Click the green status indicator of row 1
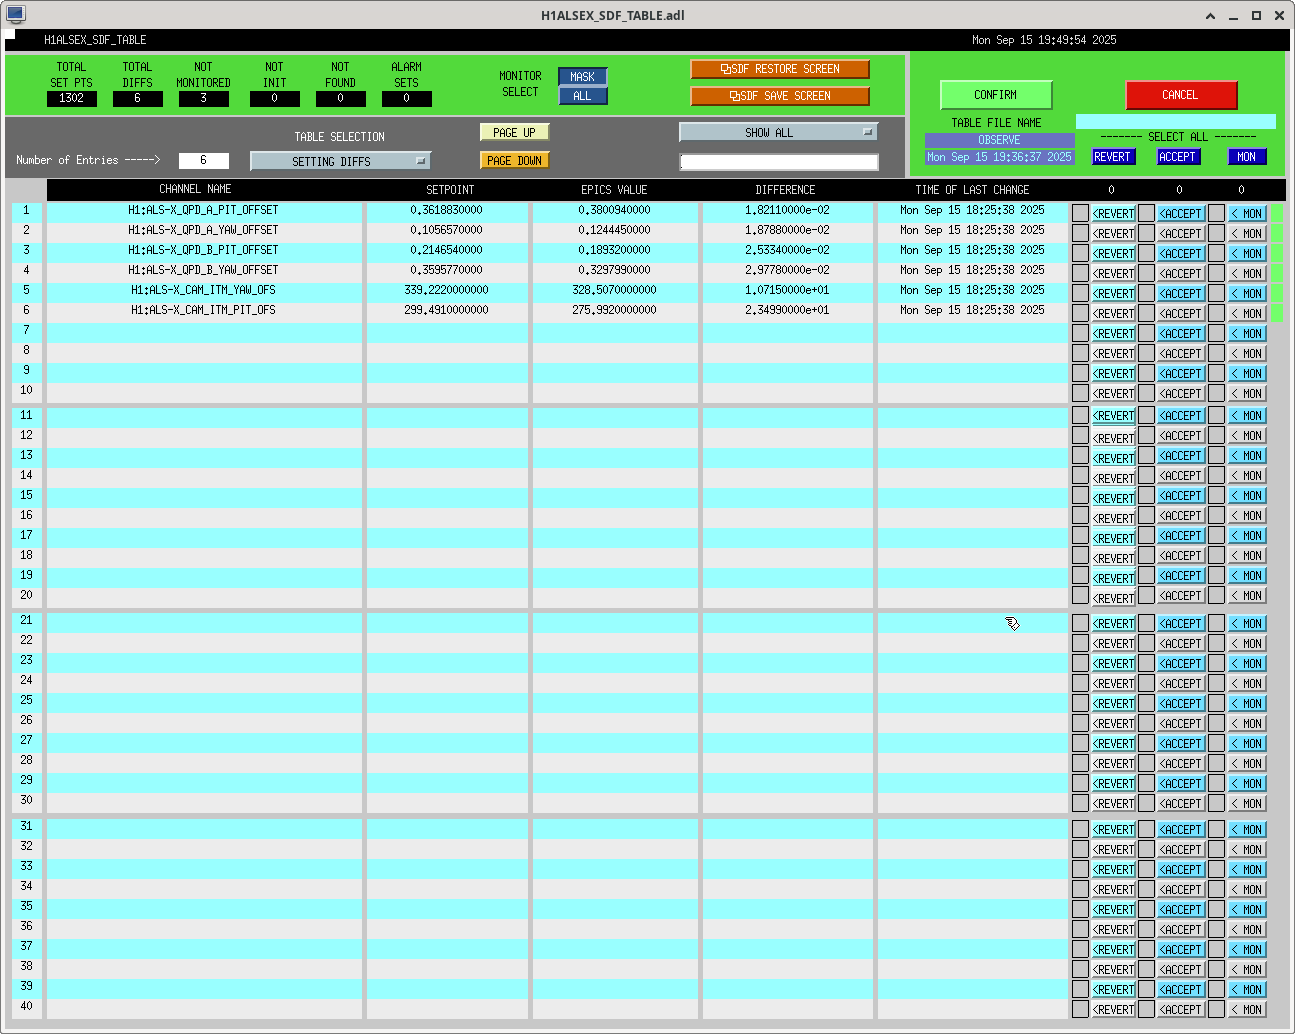 click(1277, 213)
